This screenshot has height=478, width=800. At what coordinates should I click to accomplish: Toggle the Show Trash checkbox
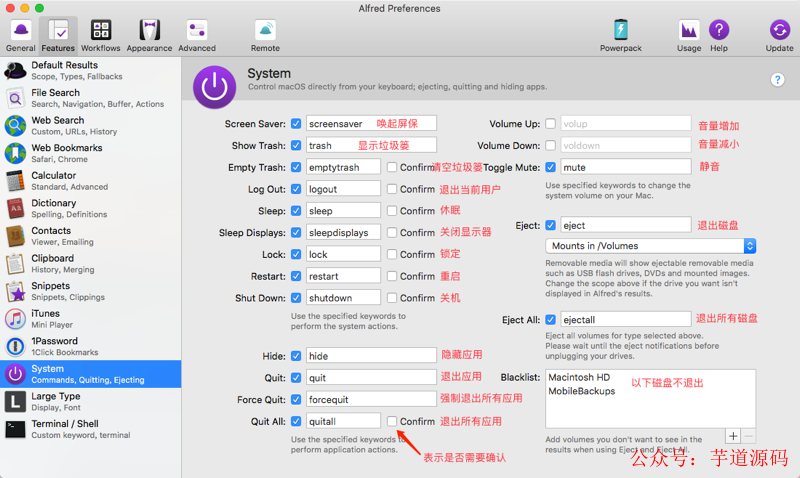point(296,145)
